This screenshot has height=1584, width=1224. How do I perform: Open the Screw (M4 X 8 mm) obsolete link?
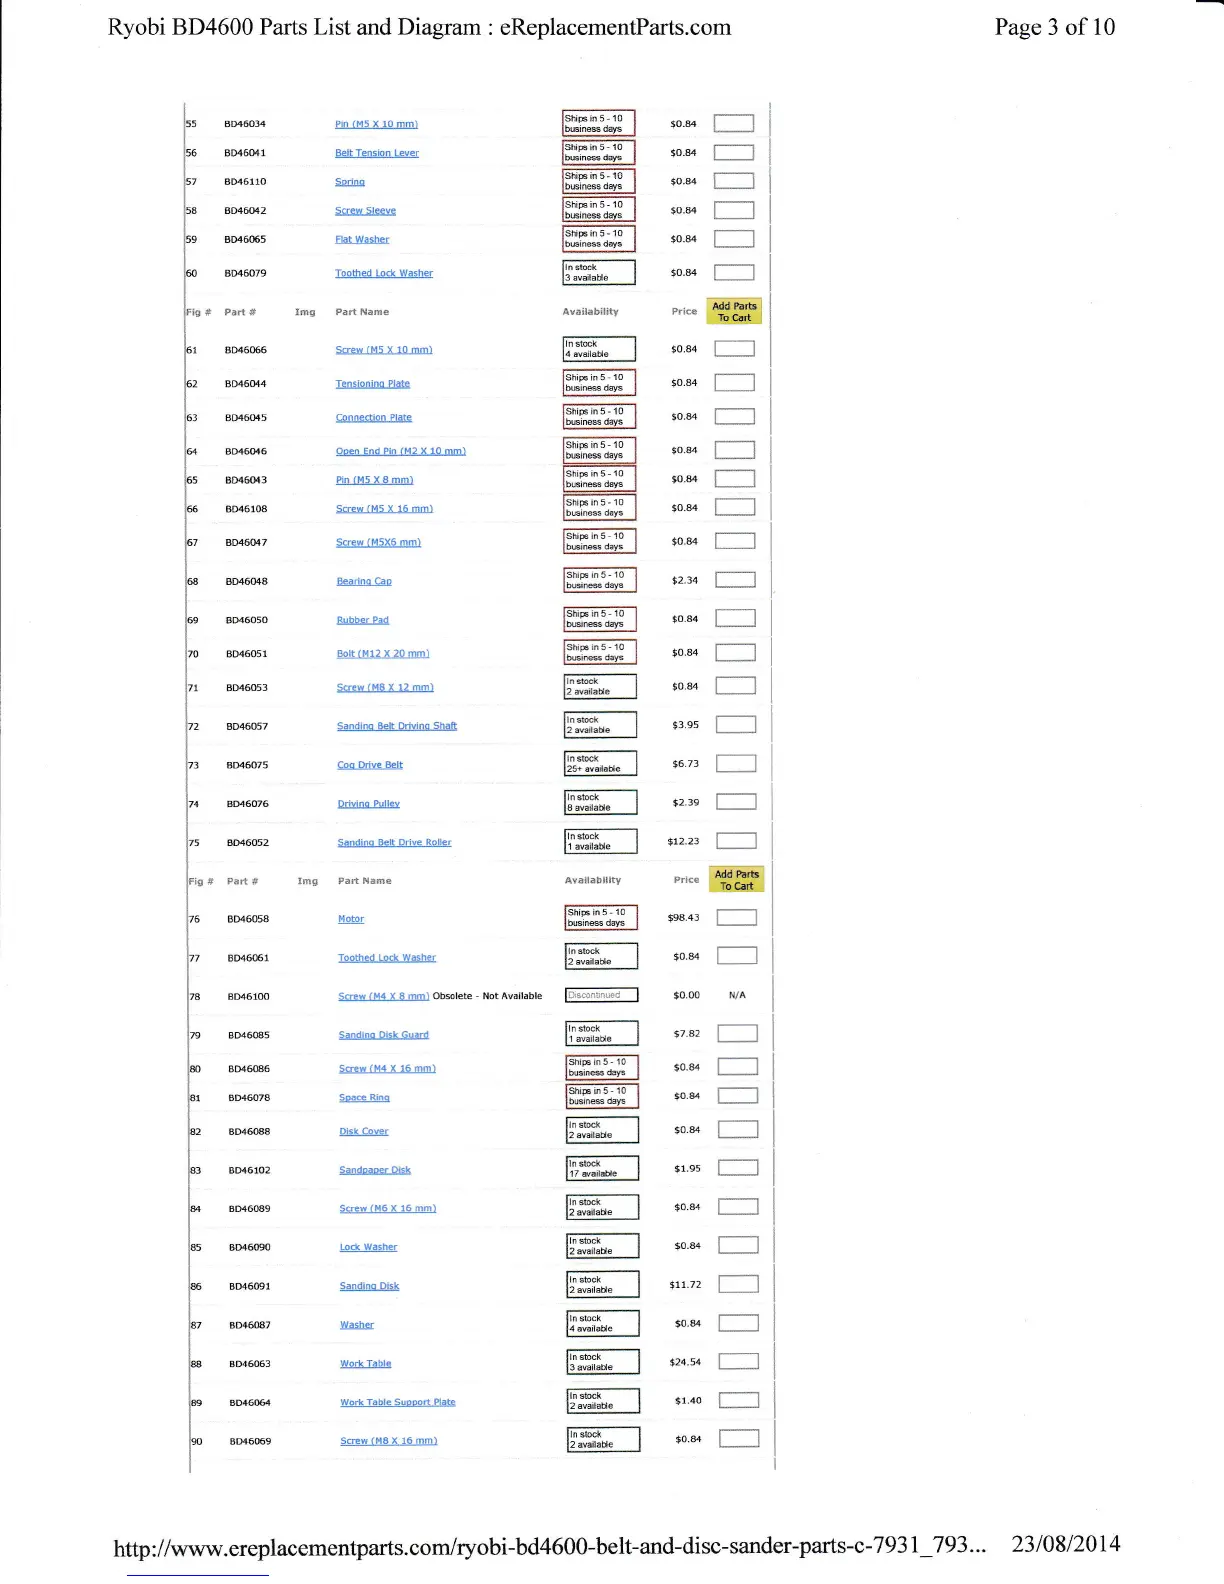coord(384,996)
